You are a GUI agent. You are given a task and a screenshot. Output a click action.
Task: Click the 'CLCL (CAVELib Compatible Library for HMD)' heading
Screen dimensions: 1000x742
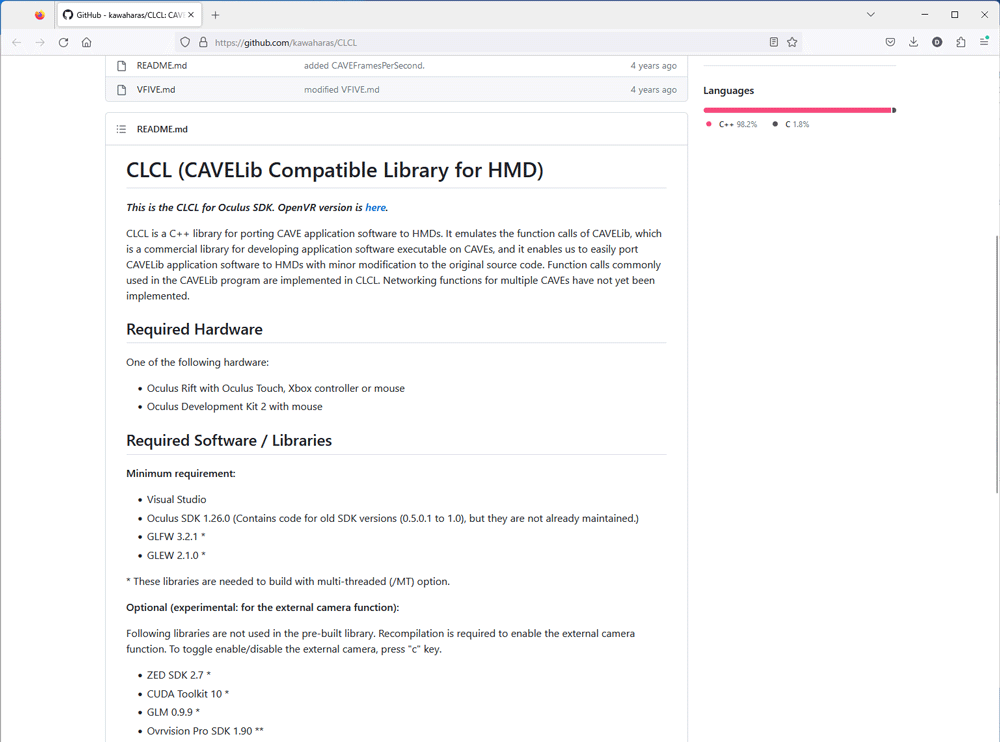[x=335, y=170]
